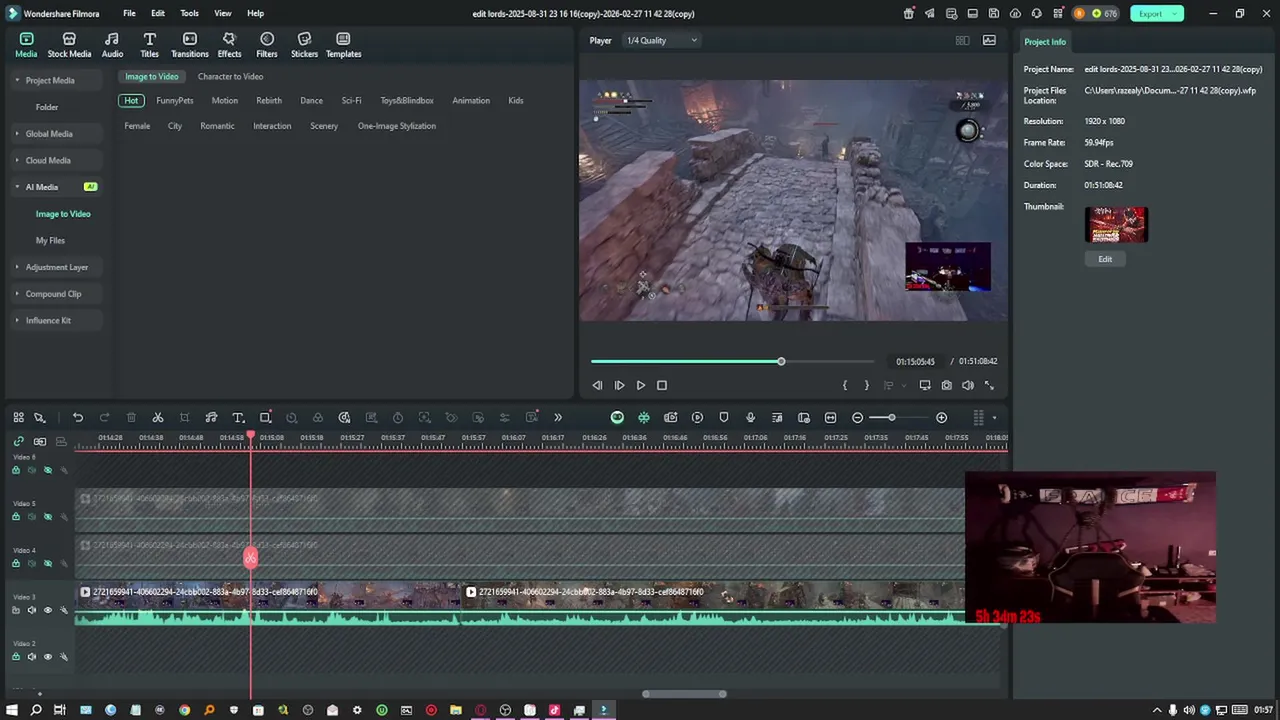Image resolution: width=1280 pixels, height=720 pixels.
Task: Open the Titles tab
Action: pos(149,45)
